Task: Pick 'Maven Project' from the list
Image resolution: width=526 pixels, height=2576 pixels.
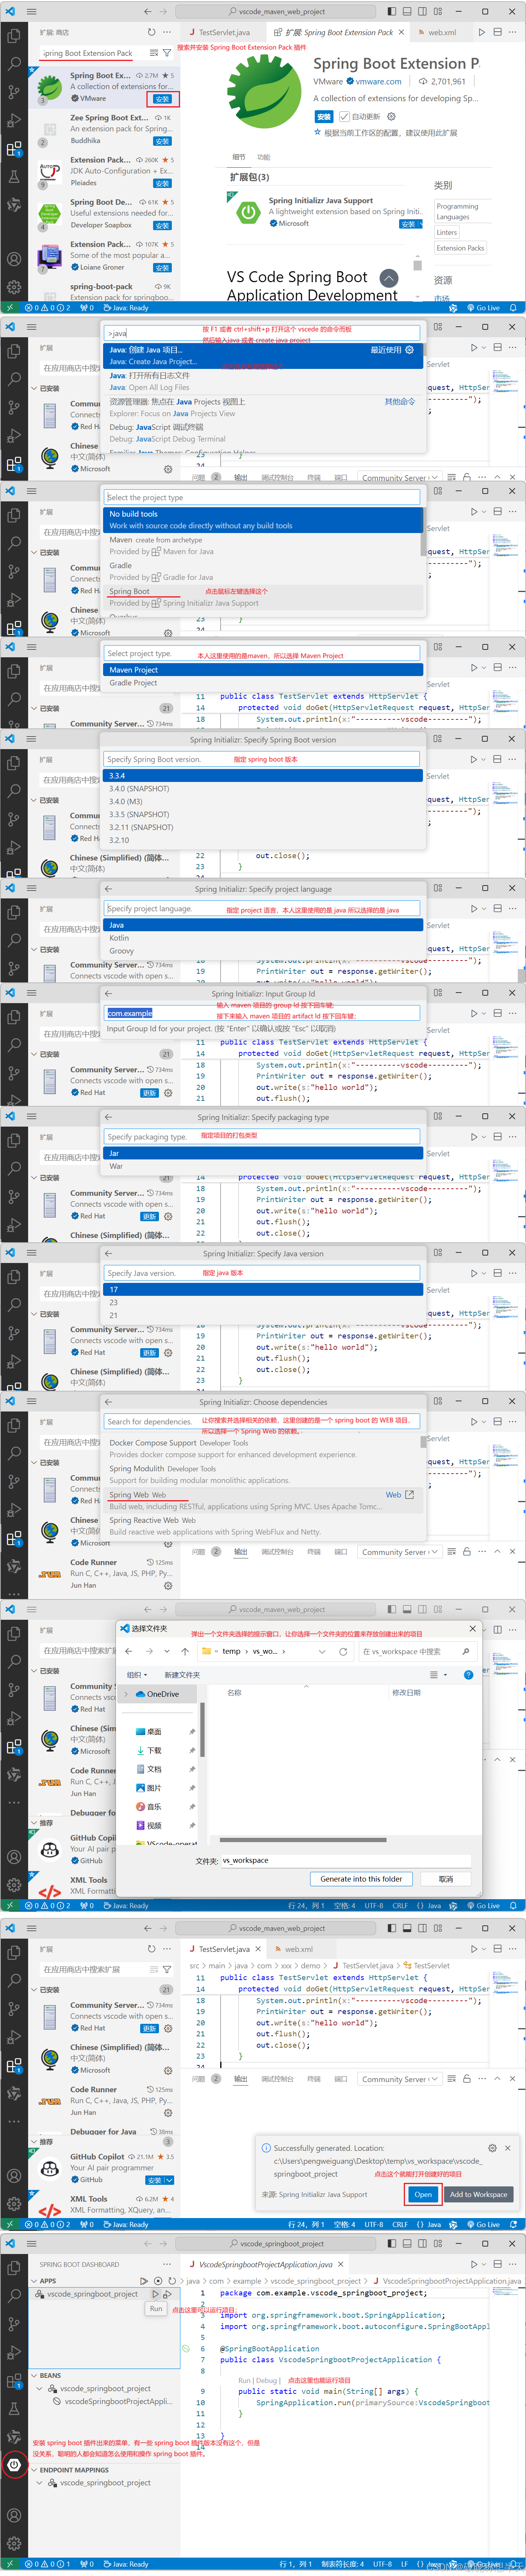Action: (263, 670)
